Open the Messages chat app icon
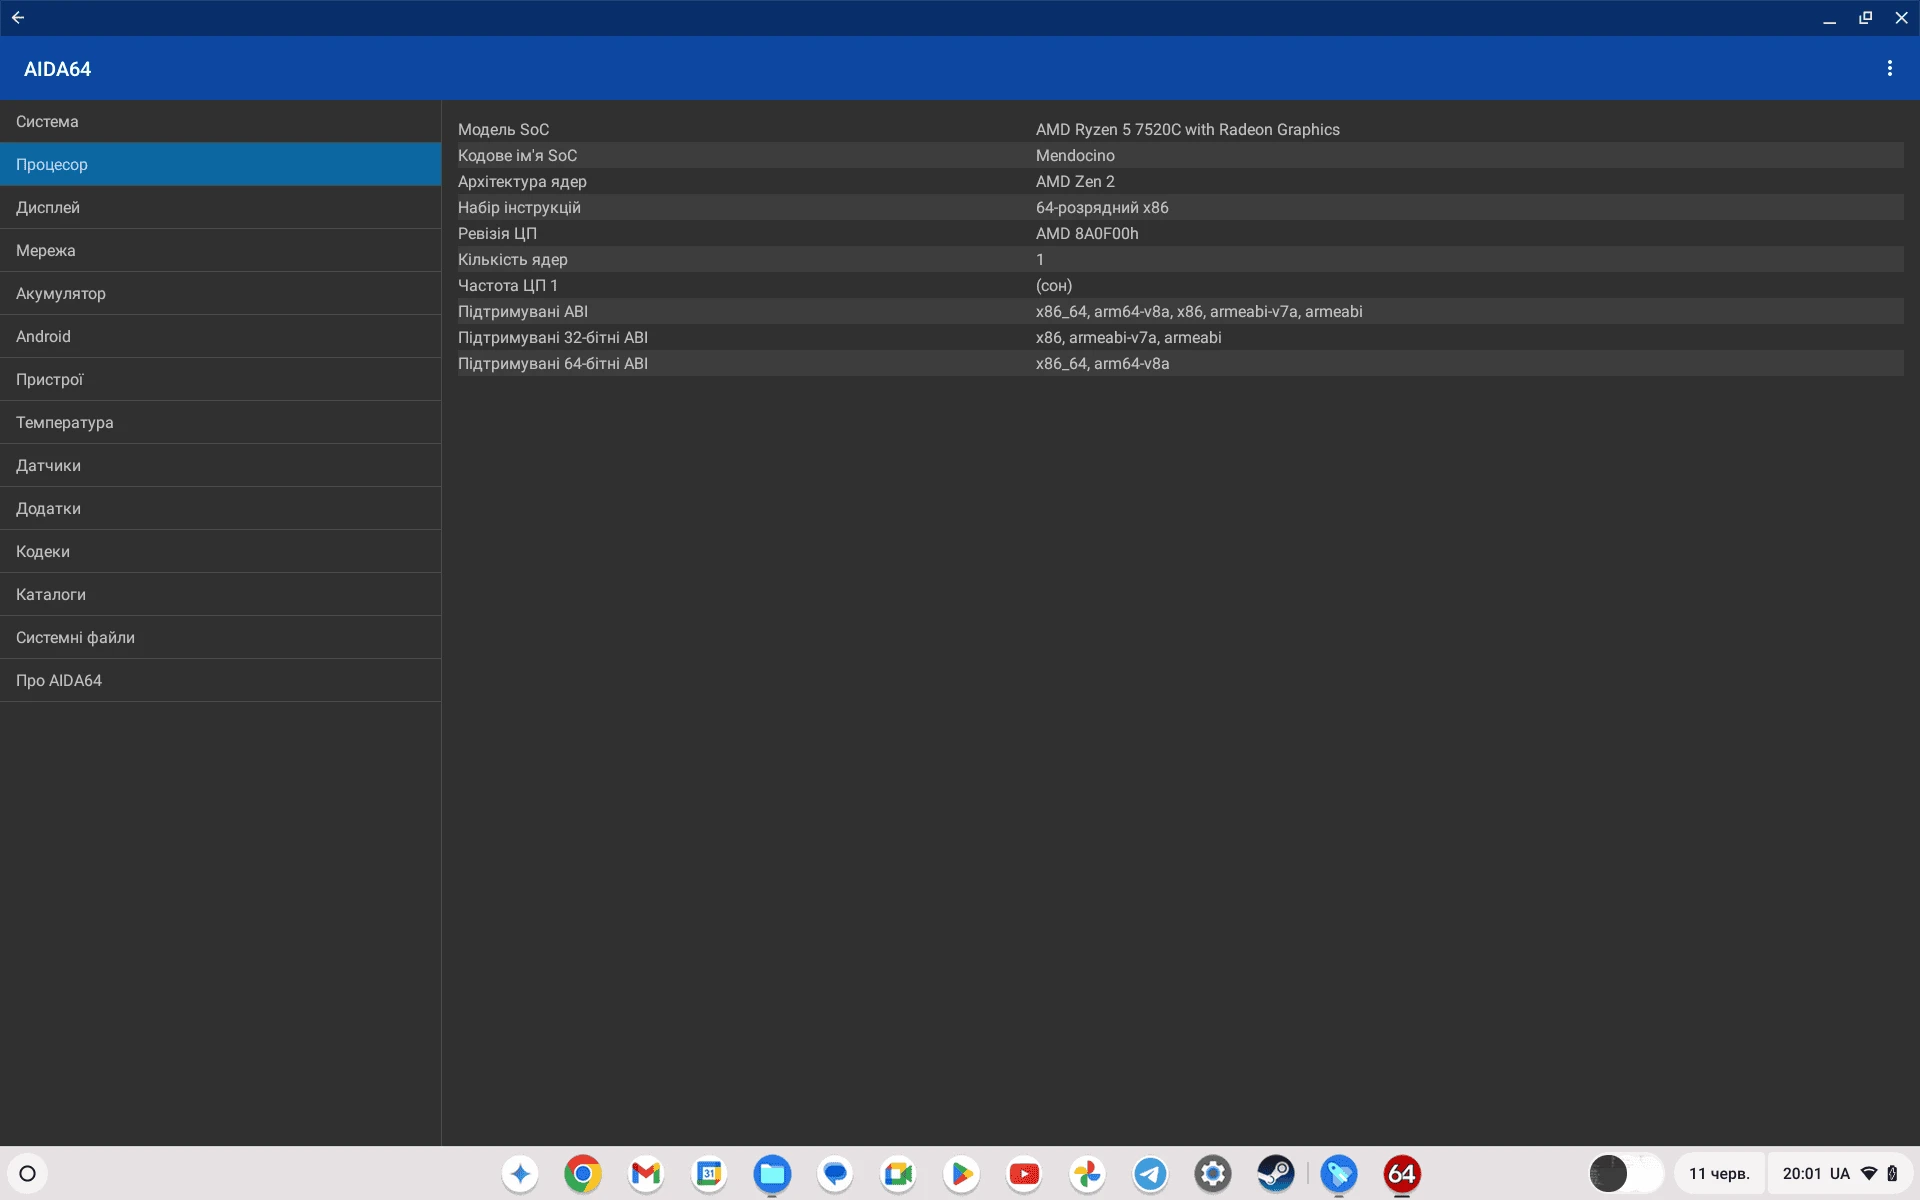This screenshot has width=1920, height=1200. pos(835,1173)
